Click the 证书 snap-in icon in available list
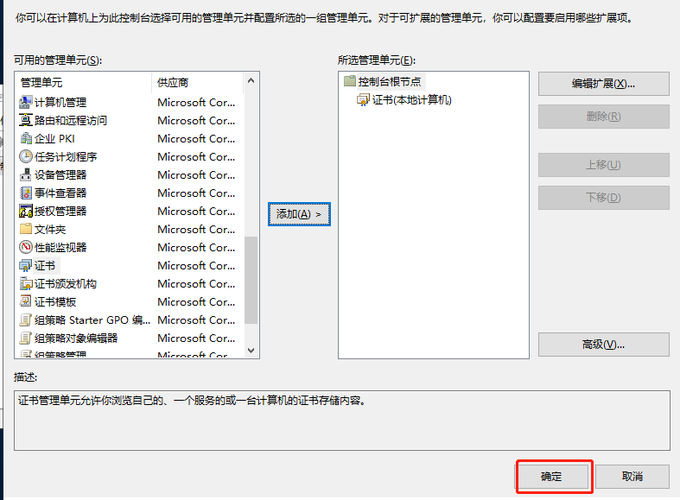Viewport: 680px width, 500px height. [x=26, y=265]
